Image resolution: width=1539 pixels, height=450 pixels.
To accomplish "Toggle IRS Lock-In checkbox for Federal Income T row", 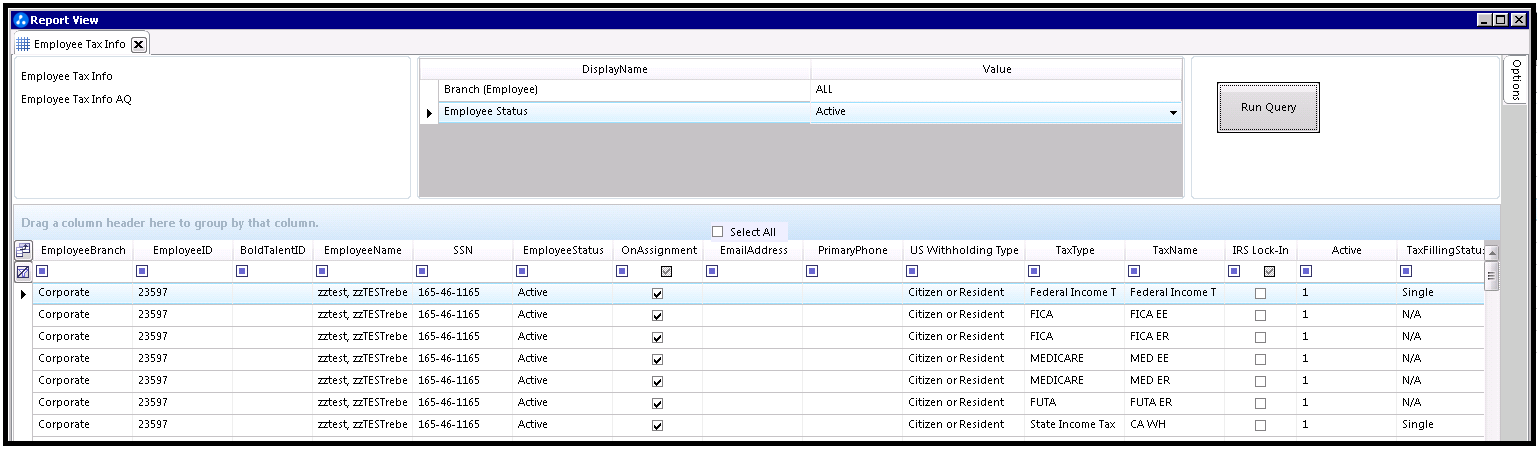I will click(1260, 294).
